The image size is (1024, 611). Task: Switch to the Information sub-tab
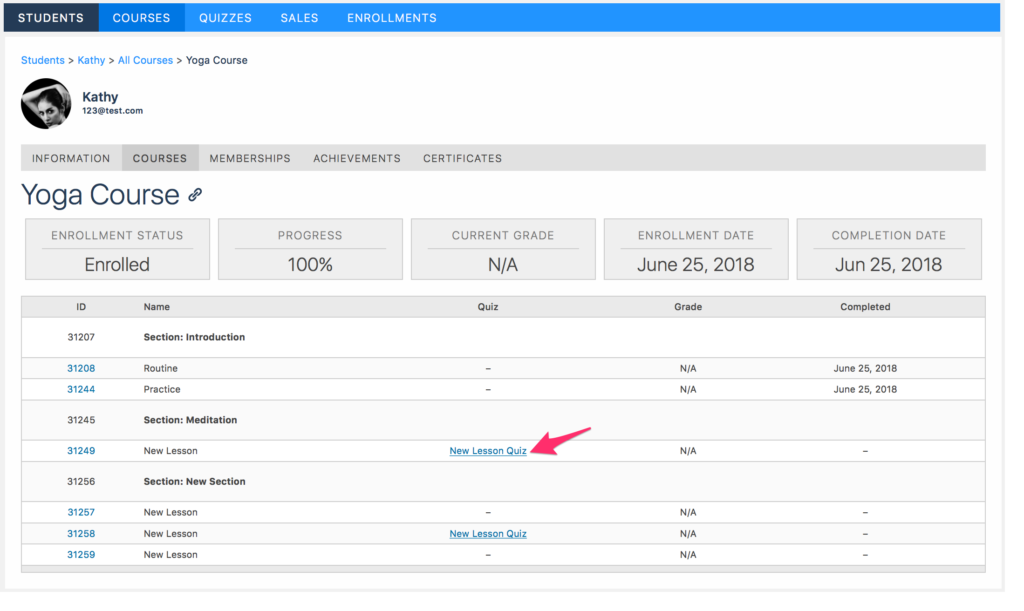71,158
